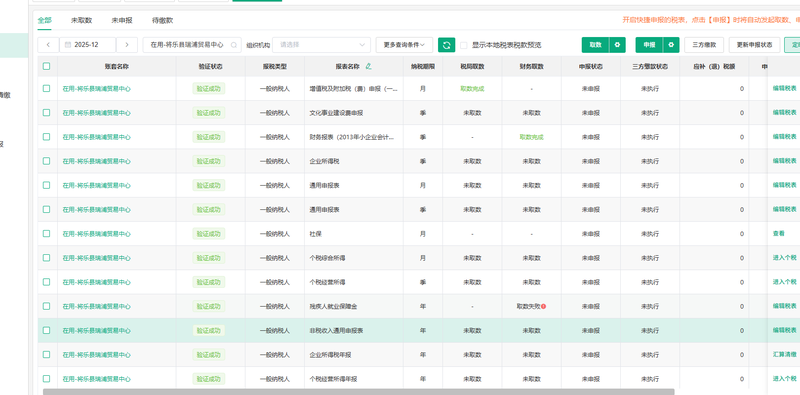The height and width of the screenshot is (395, 800).
Task: Click 未执行 status in 个税经营所得年报 row
Action: tap(650, 379)
